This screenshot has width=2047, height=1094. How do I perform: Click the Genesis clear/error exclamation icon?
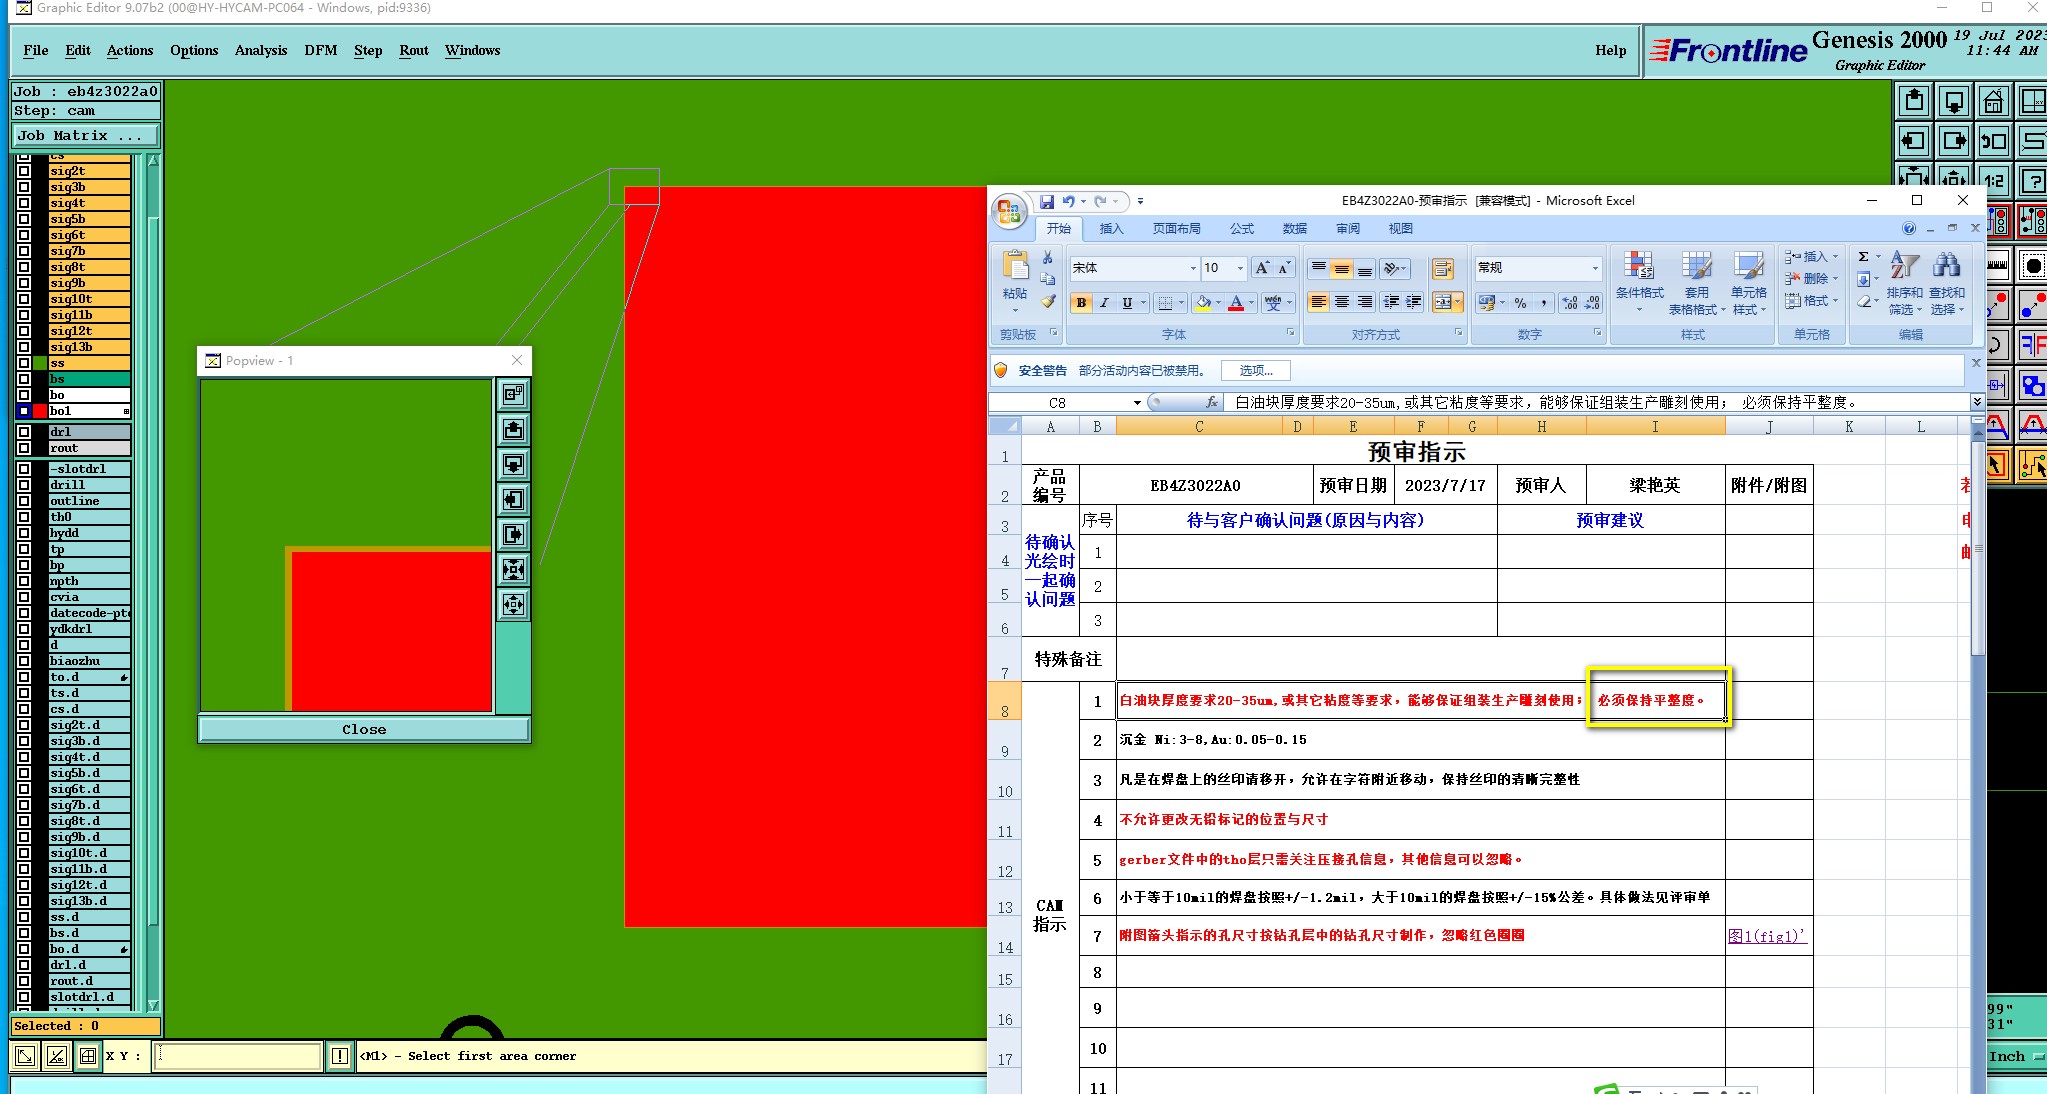tap(340, 1056)
